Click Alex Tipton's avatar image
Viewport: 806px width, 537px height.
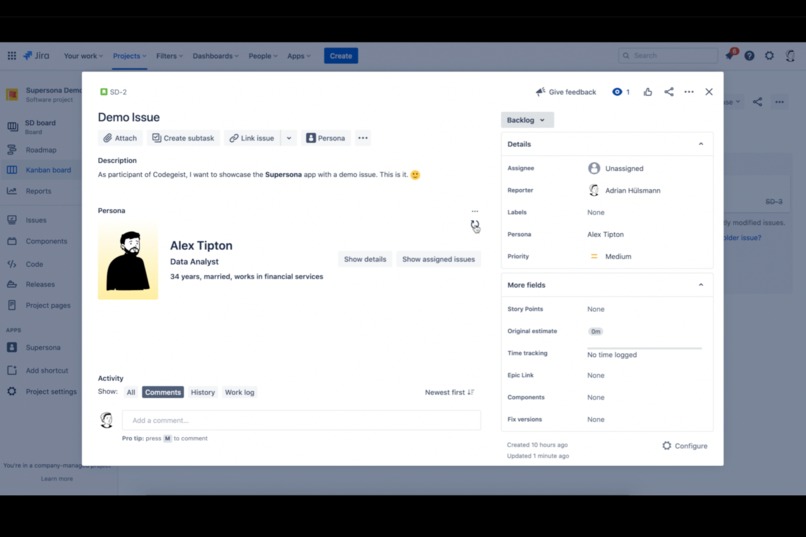[x=128, y=261]
